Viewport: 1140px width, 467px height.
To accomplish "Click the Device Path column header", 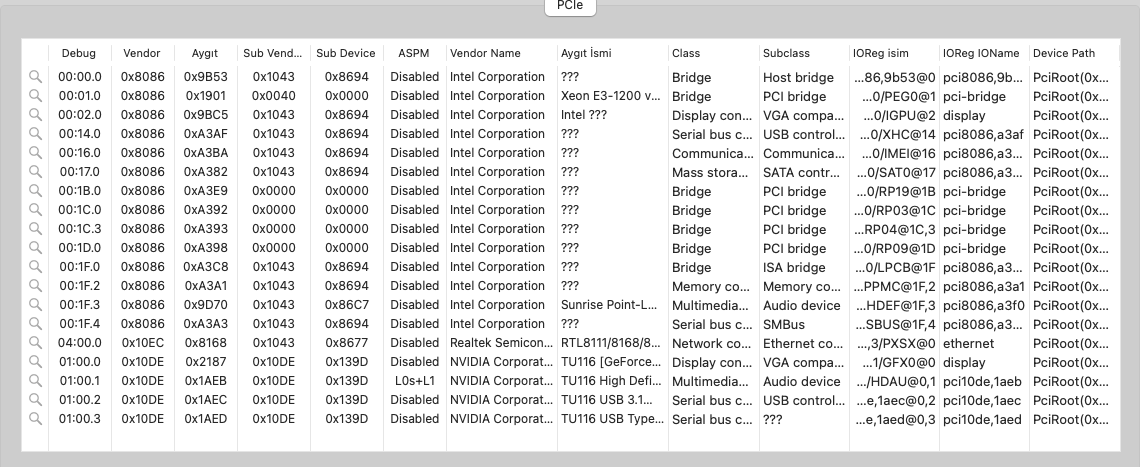I will (1063, 53).
